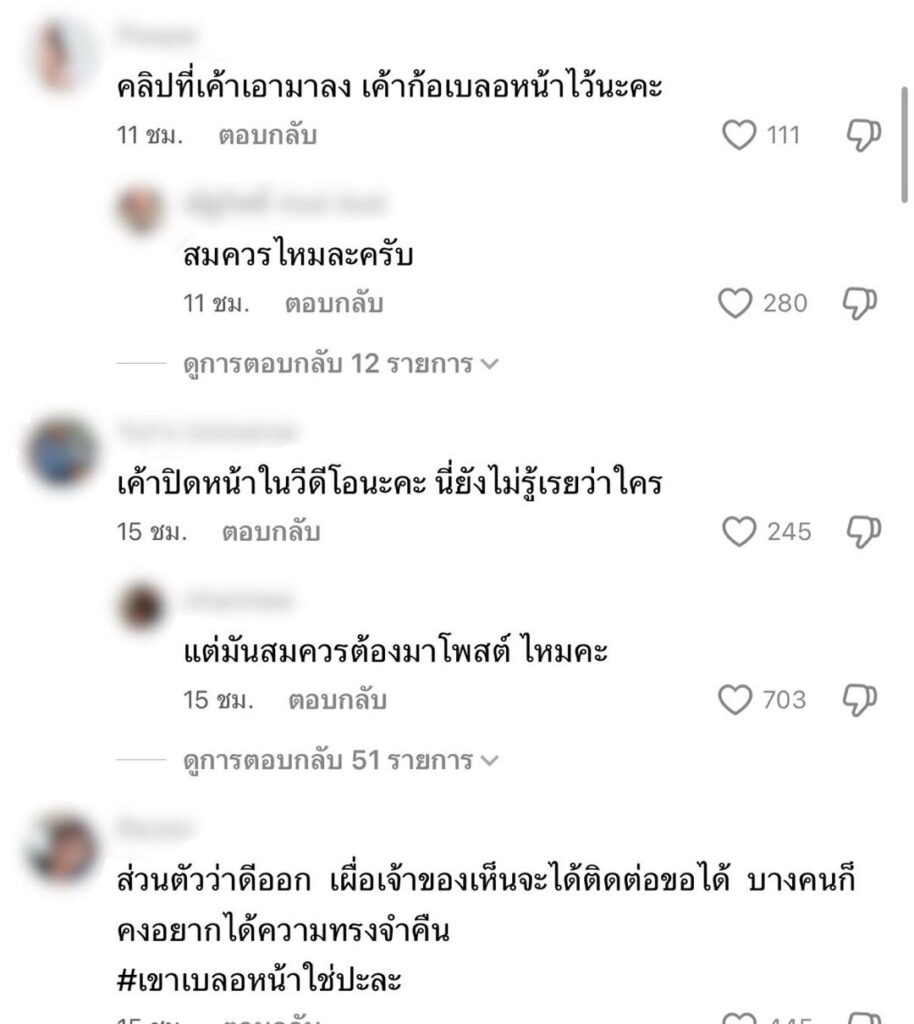Click ตอบกลับ under the 245-likes comment
Screen dimensions: 914x1024
pyautogui.click(x=271, y=532)
